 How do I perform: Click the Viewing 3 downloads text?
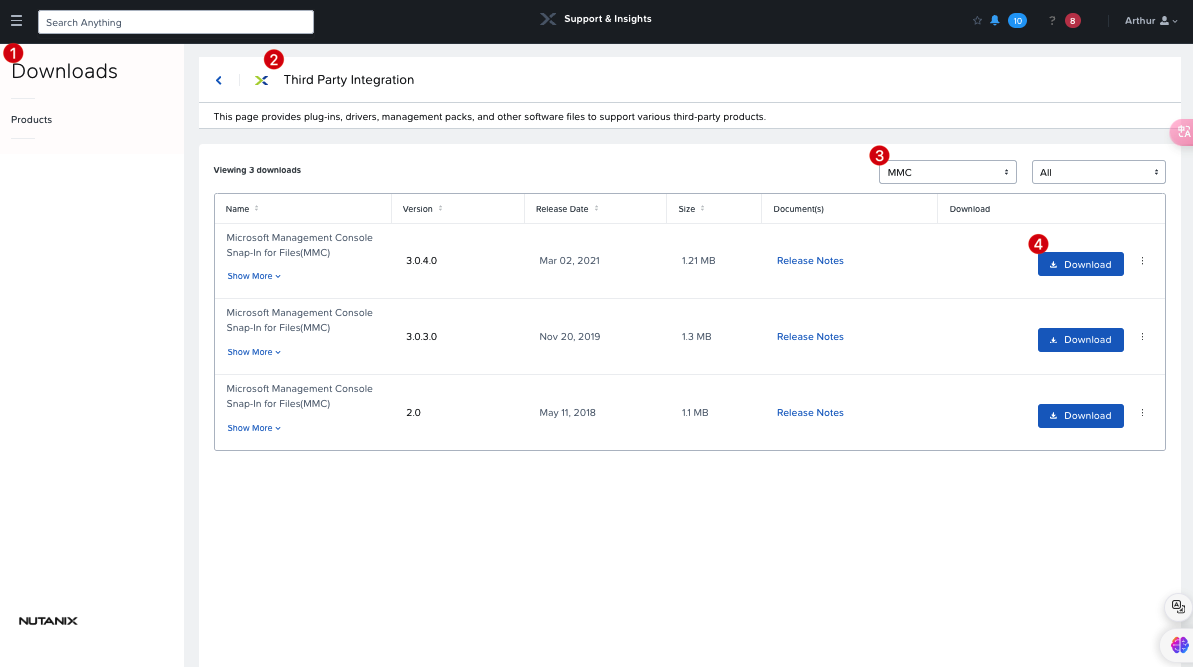pos(257,170)
